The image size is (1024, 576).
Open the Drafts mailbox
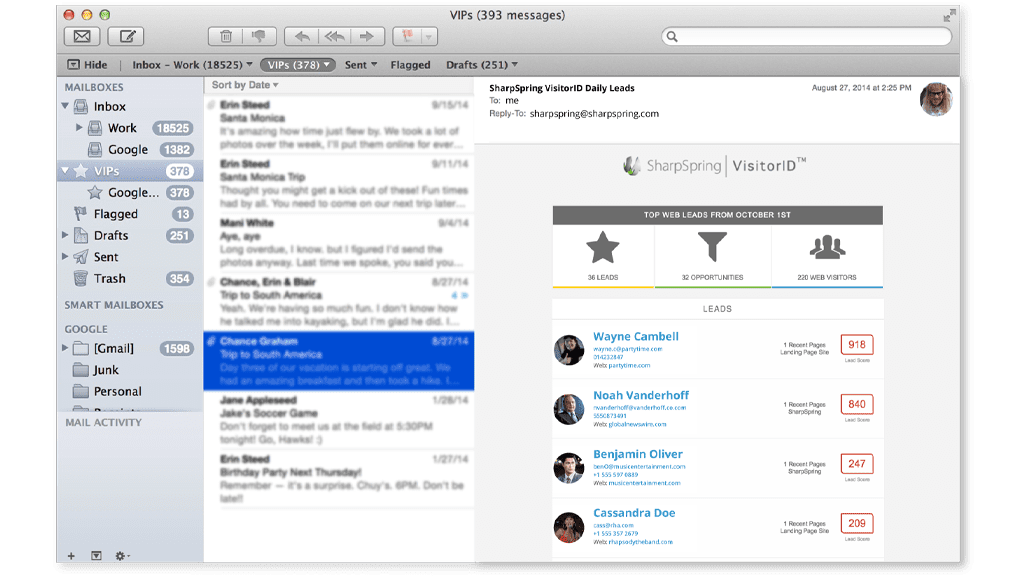pyautogui.click(x=111, y=236)
